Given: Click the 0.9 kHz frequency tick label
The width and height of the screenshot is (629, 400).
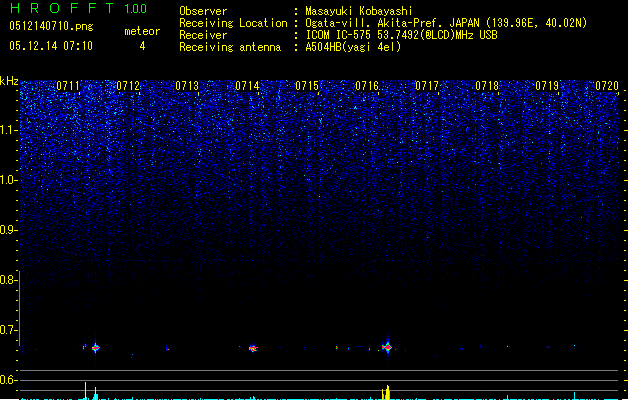Looking at the screenshot, I should point(8,230).
